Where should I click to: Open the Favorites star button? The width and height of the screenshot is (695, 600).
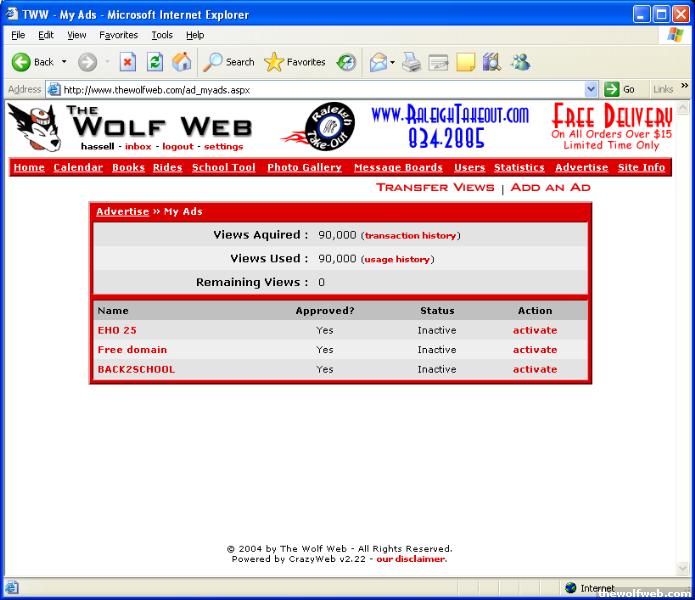pos(295,62)
